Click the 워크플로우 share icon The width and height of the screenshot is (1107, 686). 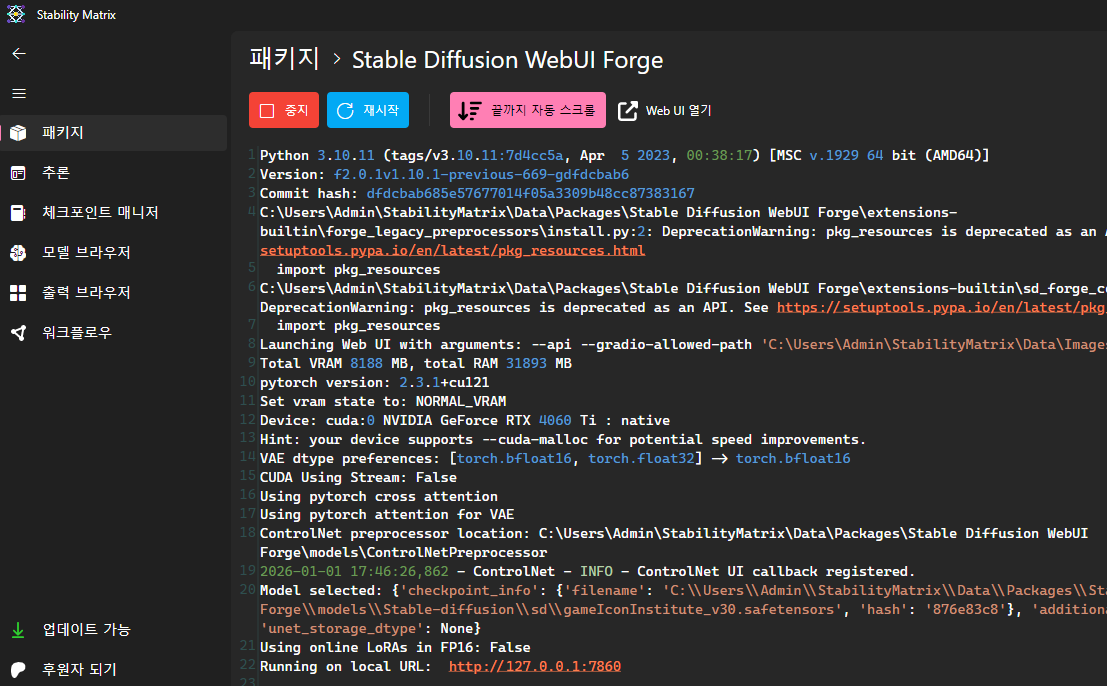[18, 332]
